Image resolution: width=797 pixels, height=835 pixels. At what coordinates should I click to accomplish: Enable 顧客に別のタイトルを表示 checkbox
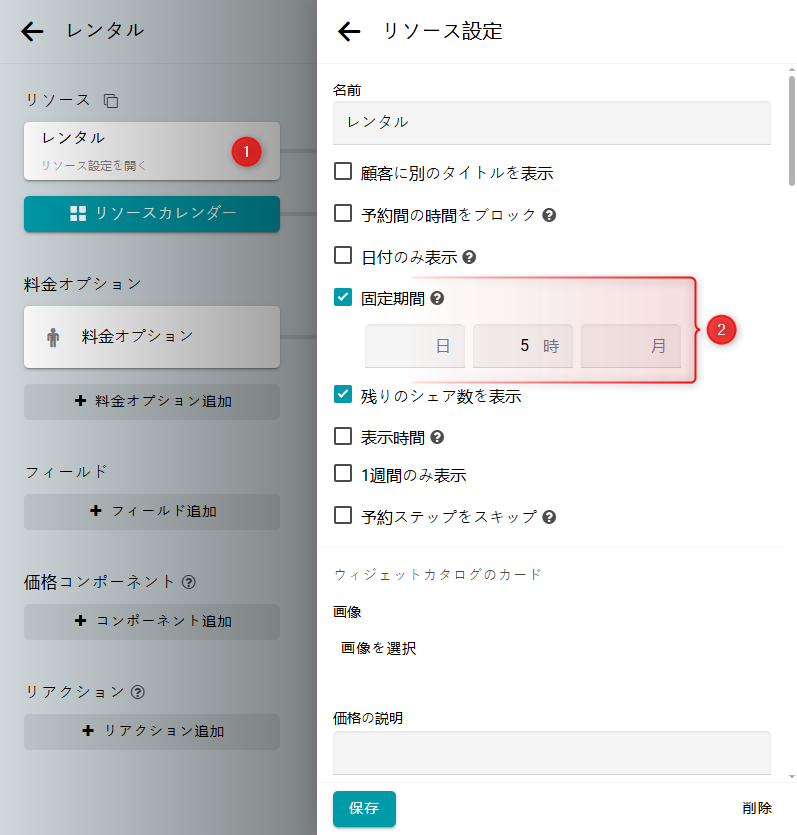tap(343, 172)
